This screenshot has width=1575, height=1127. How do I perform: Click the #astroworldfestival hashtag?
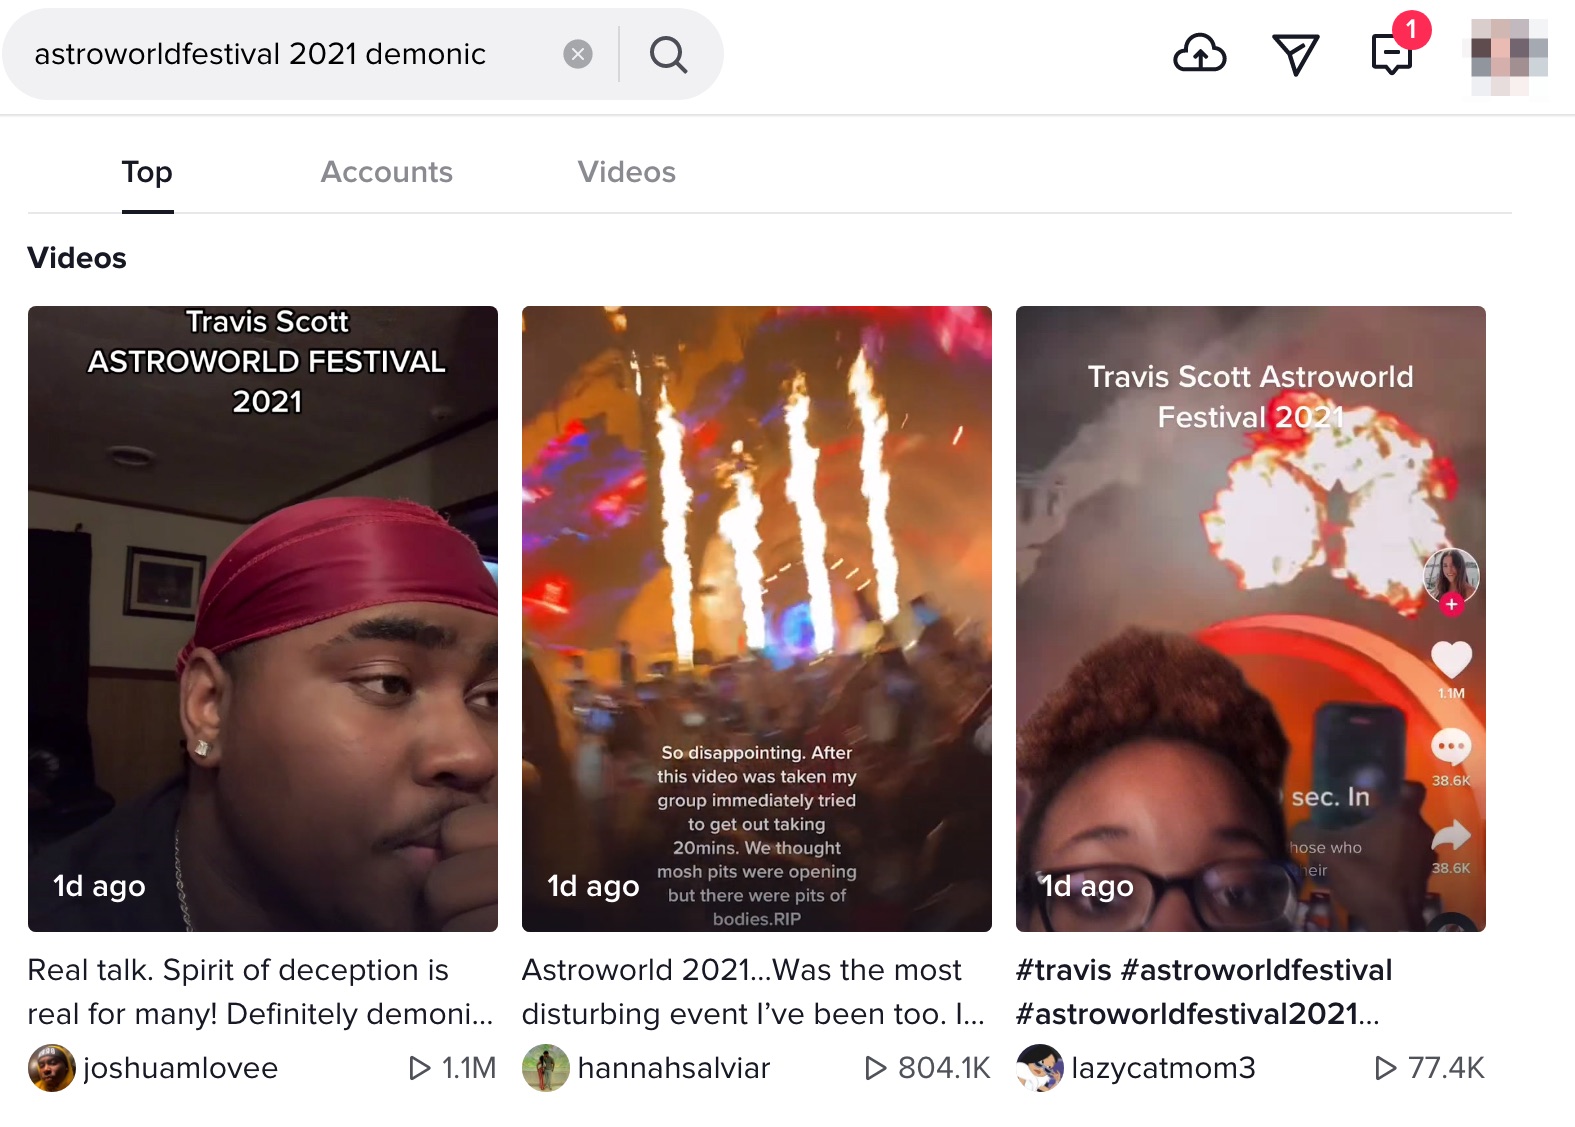pyautogui.click(x=1257, y=970)
